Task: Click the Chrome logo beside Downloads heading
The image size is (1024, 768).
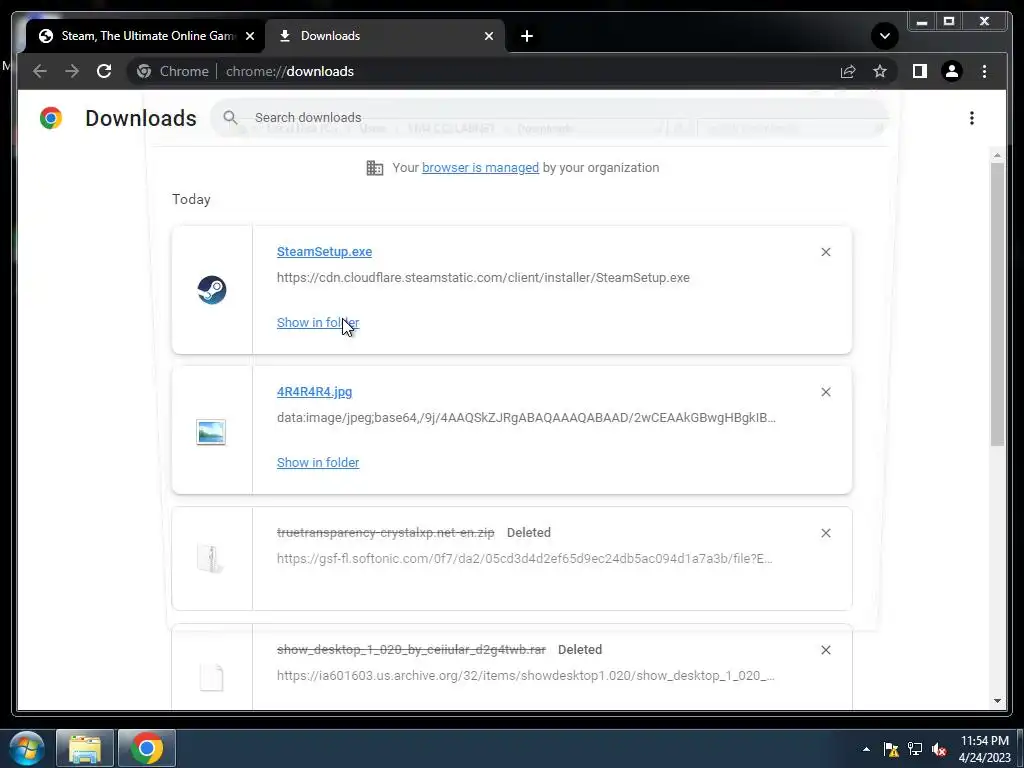Action: click(x=51, y=118)
